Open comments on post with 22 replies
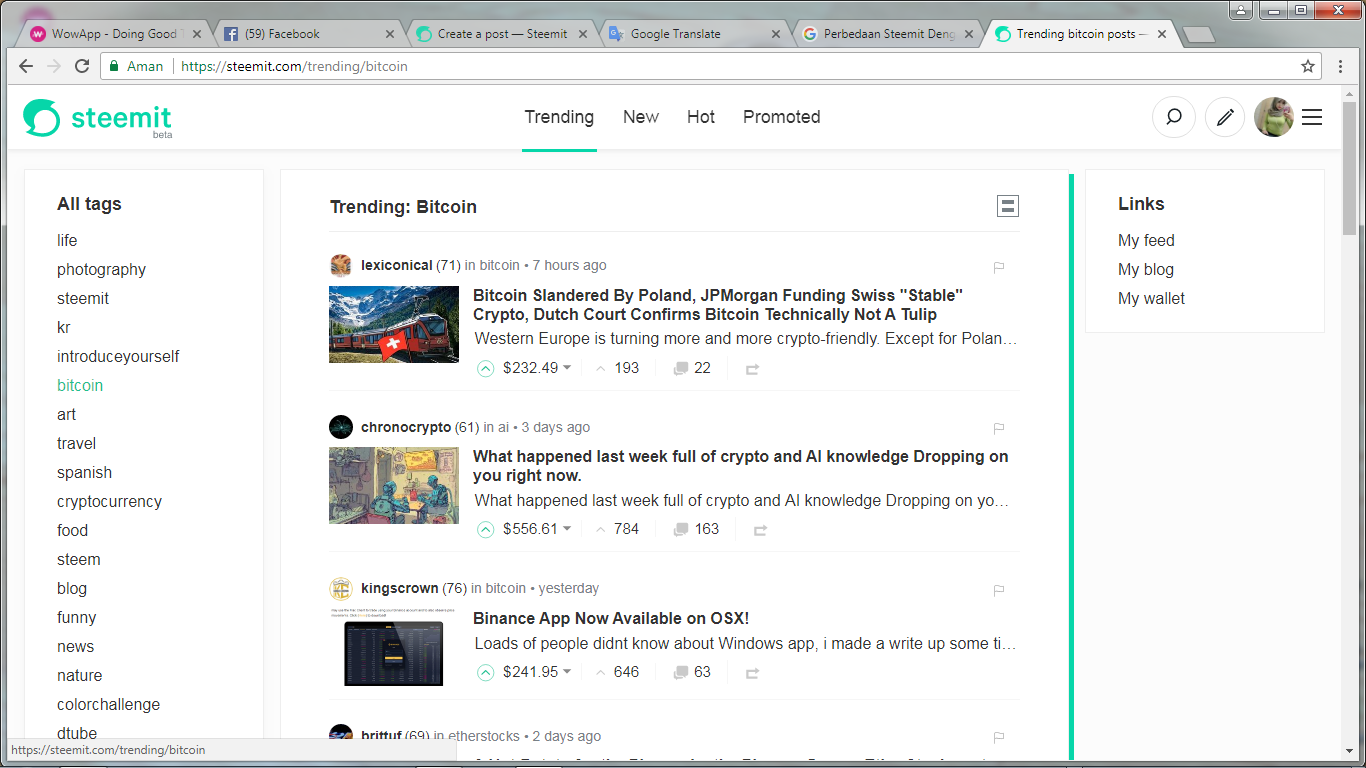This screenshot has height=768, width=1366. click(692, 368)
